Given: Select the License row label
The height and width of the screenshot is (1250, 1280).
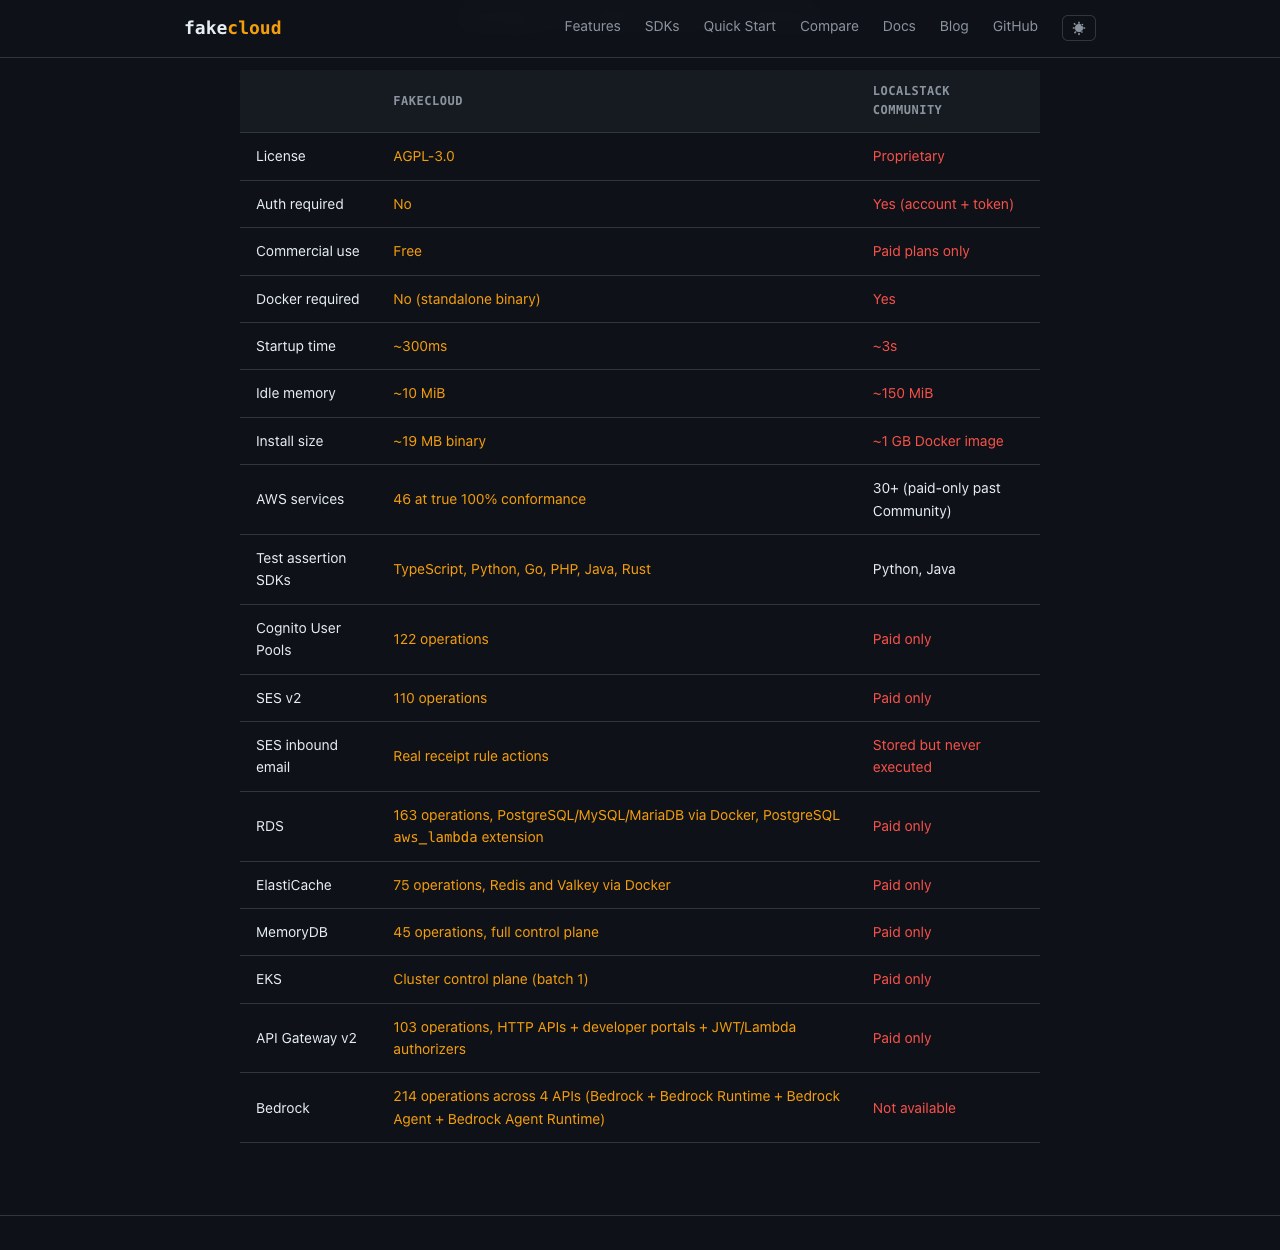Looking at the screenshot, I should coord(281,157).
